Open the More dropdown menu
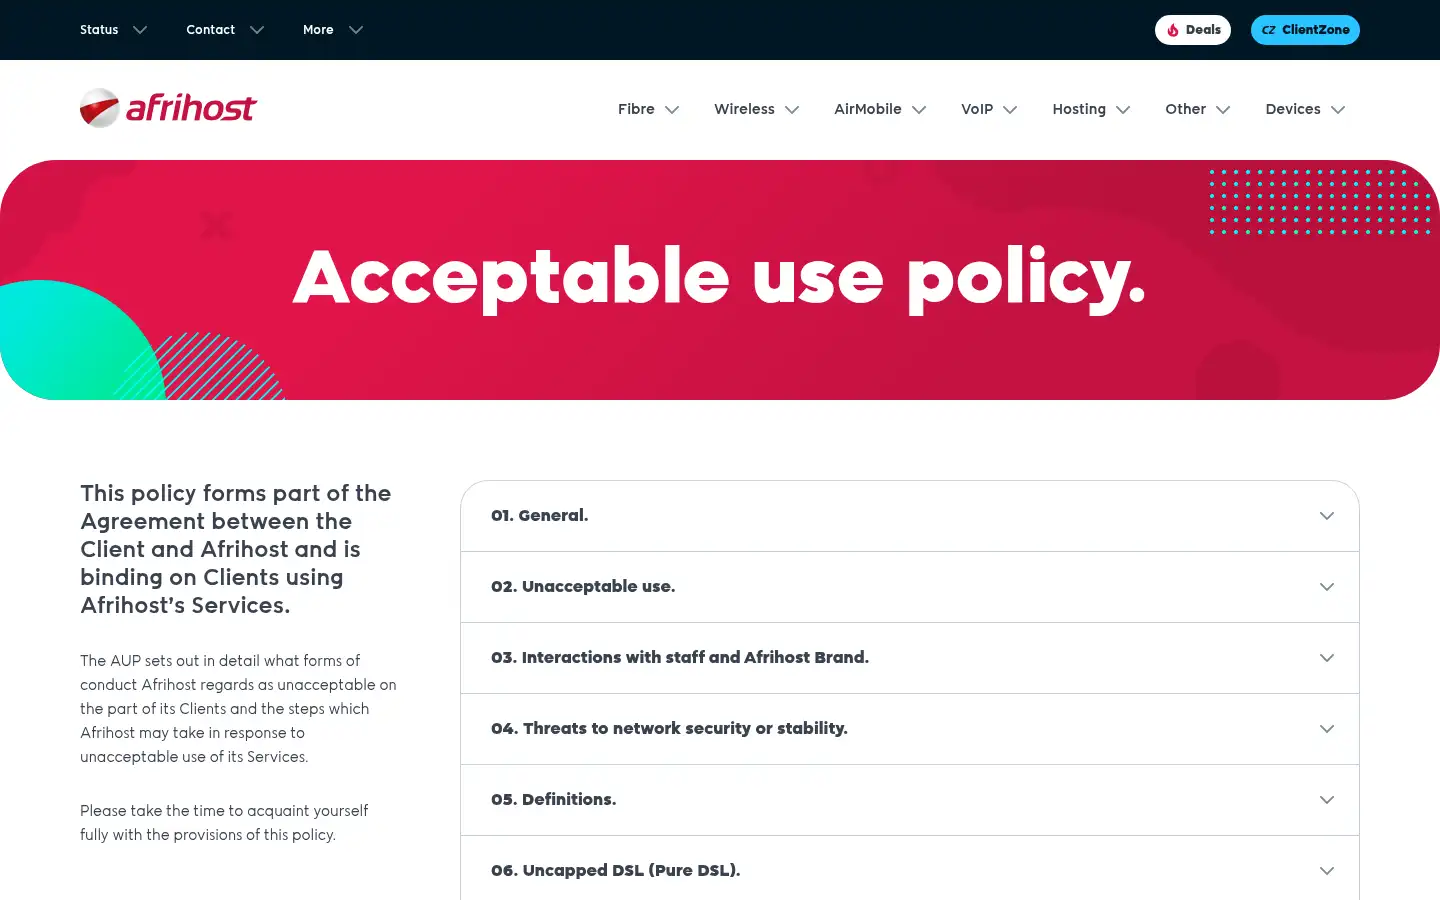This screenshot has height=900, width=1440. (333, 30)
